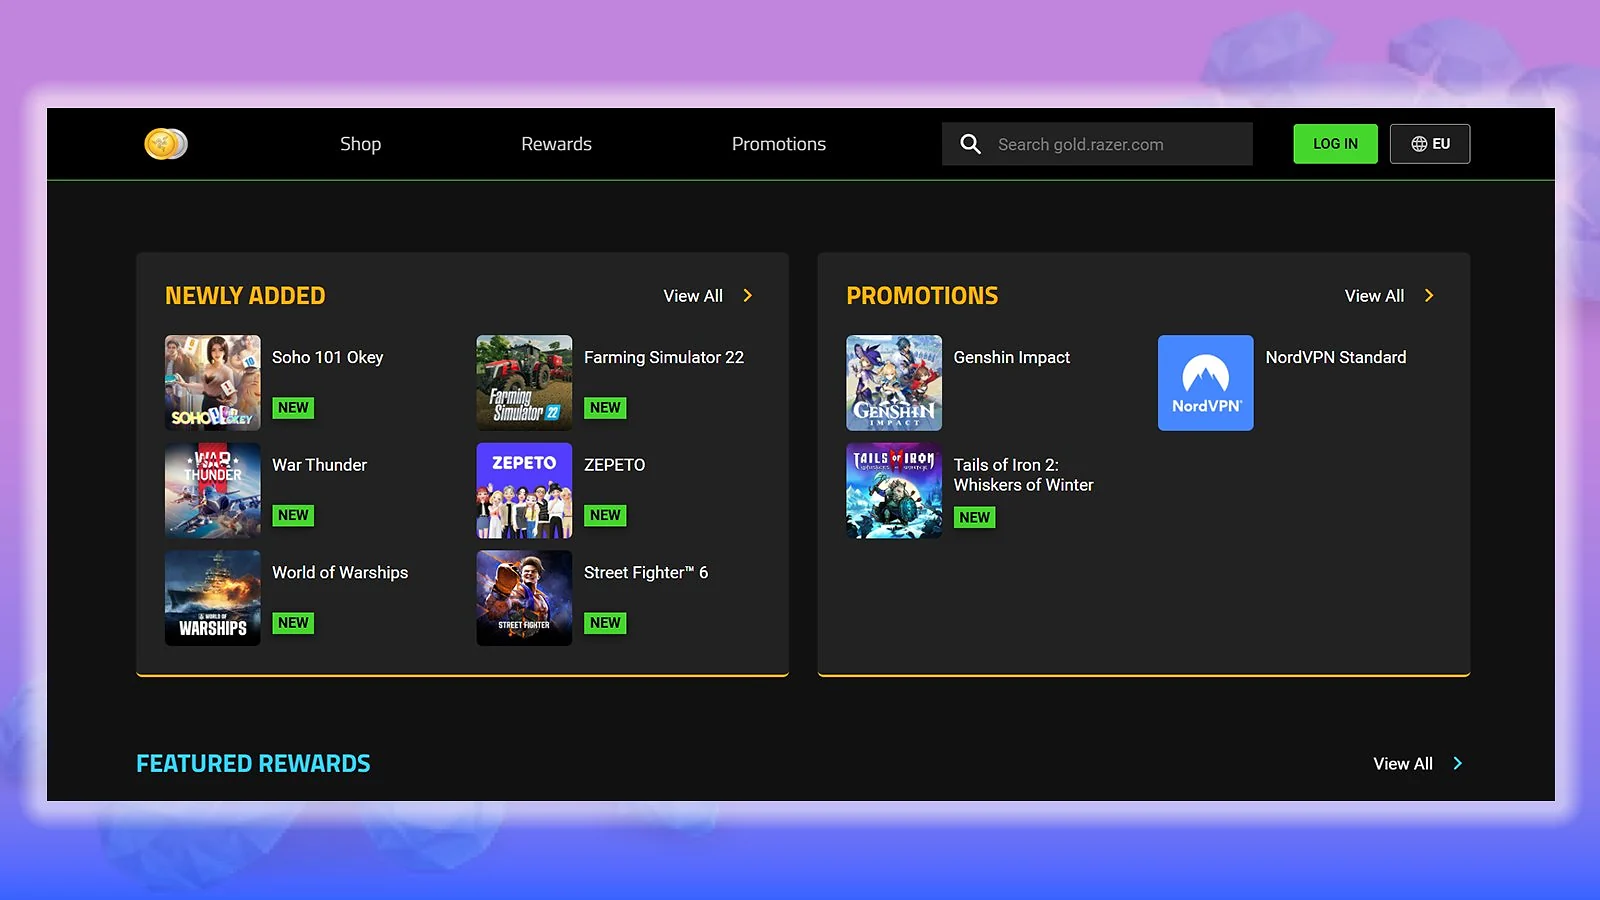The width and height of the screenshot is (1600, 900).
Task: Select the Soho 101 Okey title
Action: (328, 358)
